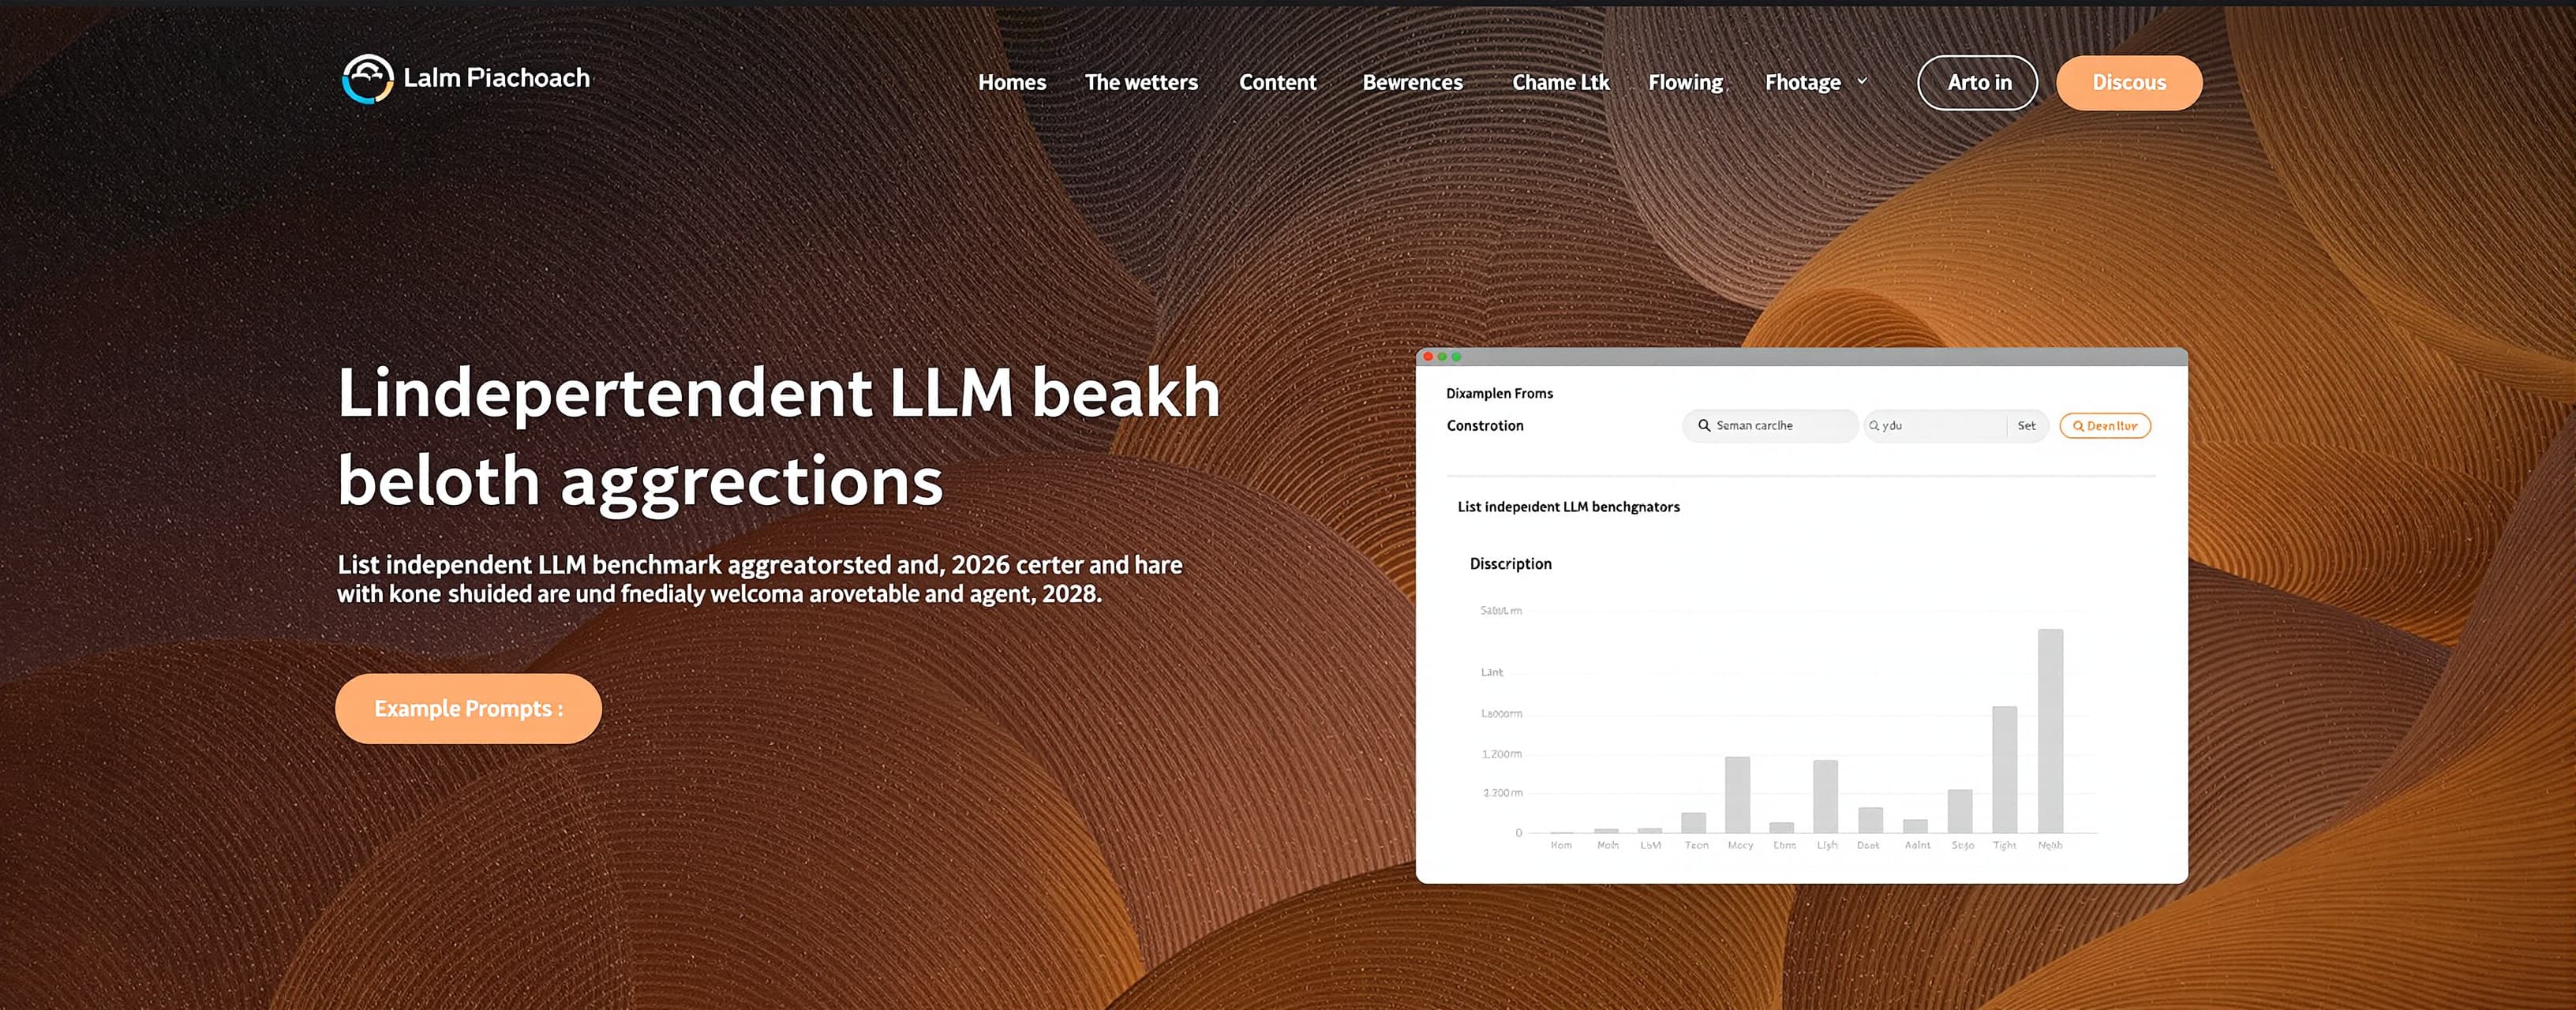This screenshot has width=2576, height=1010.
Task: Click List indepeıdent LLM benchgnators text
Action: (x=1568, y=507)
